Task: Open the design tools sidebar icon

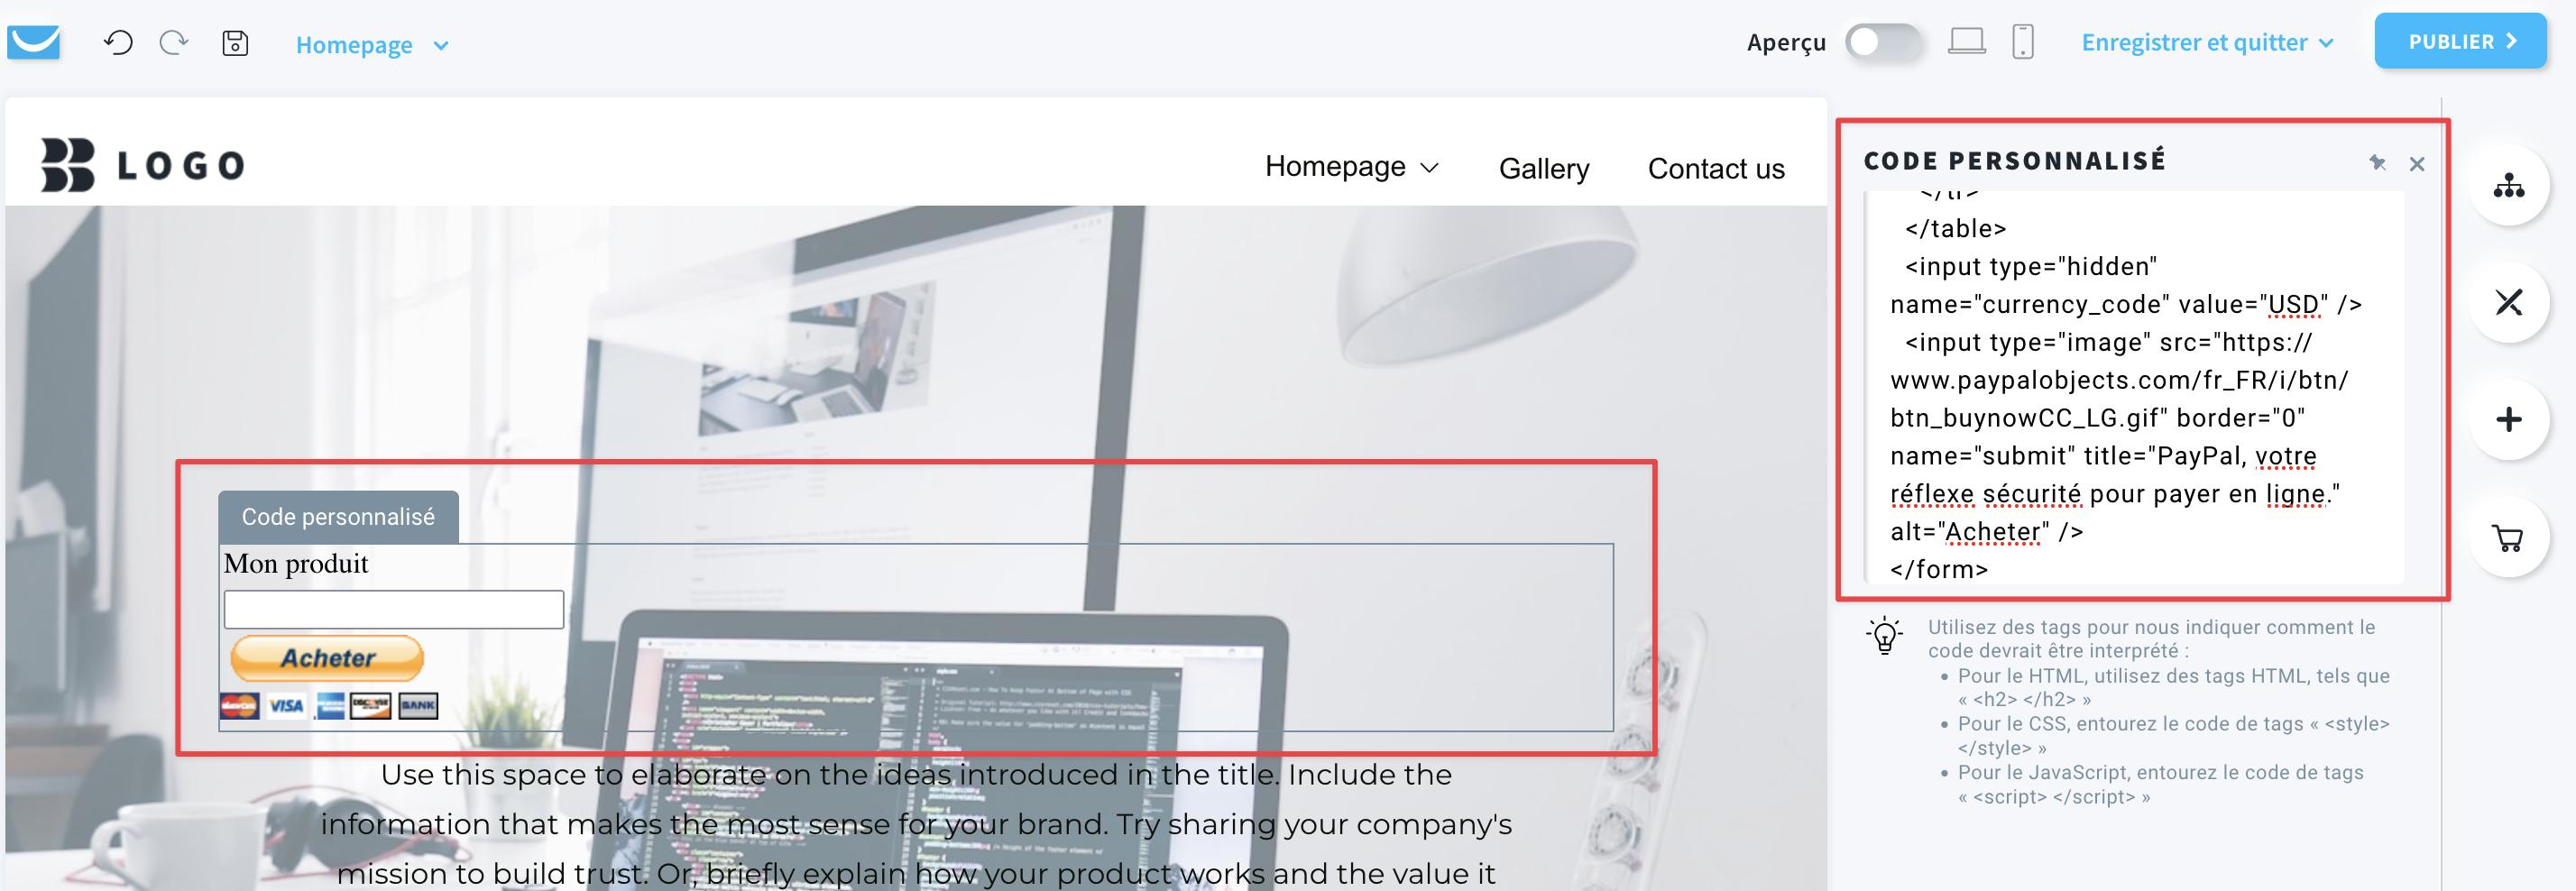Action: 2508,302
